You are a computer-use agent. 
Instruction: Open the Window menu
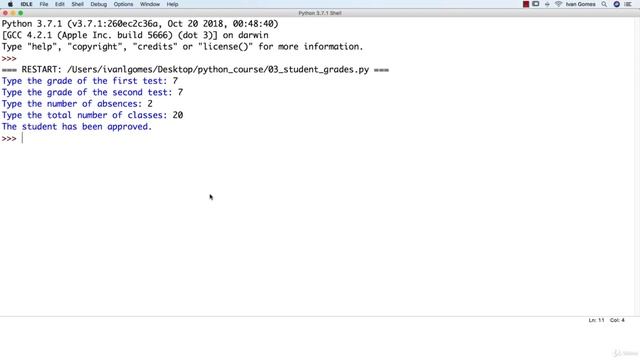coord(150,4)
